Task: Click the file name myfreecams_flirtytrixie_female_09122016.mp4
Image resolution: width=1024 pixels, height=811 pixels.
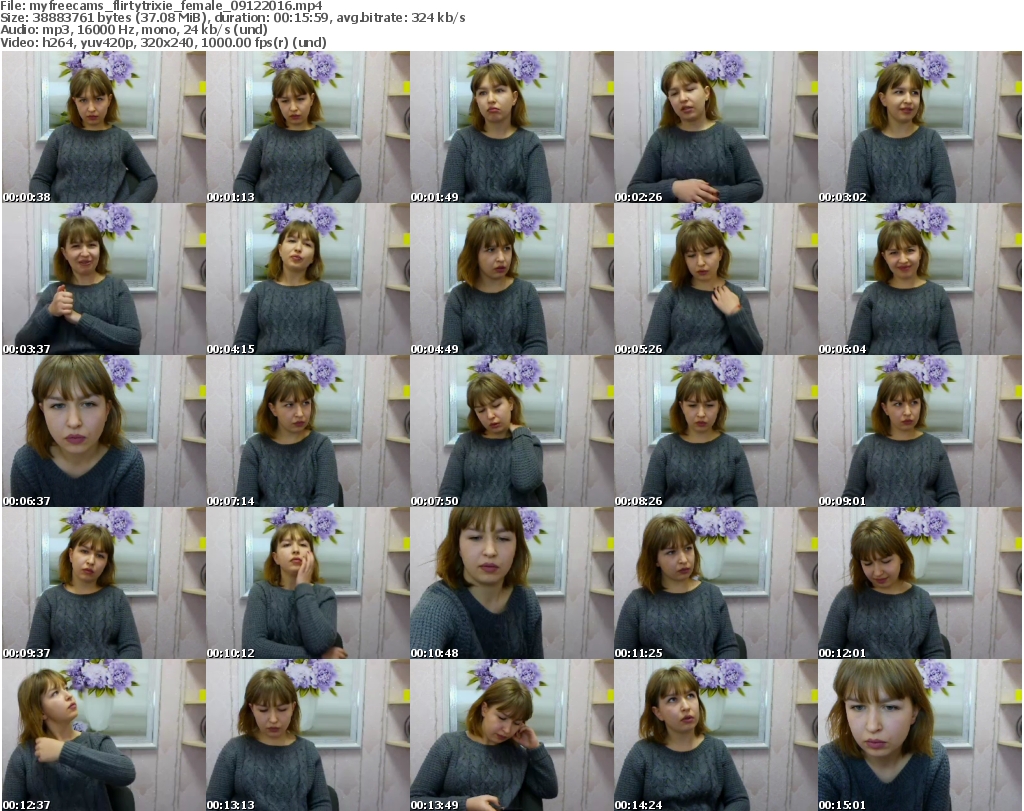Action: pyautogui.click(x=176, y=6)
